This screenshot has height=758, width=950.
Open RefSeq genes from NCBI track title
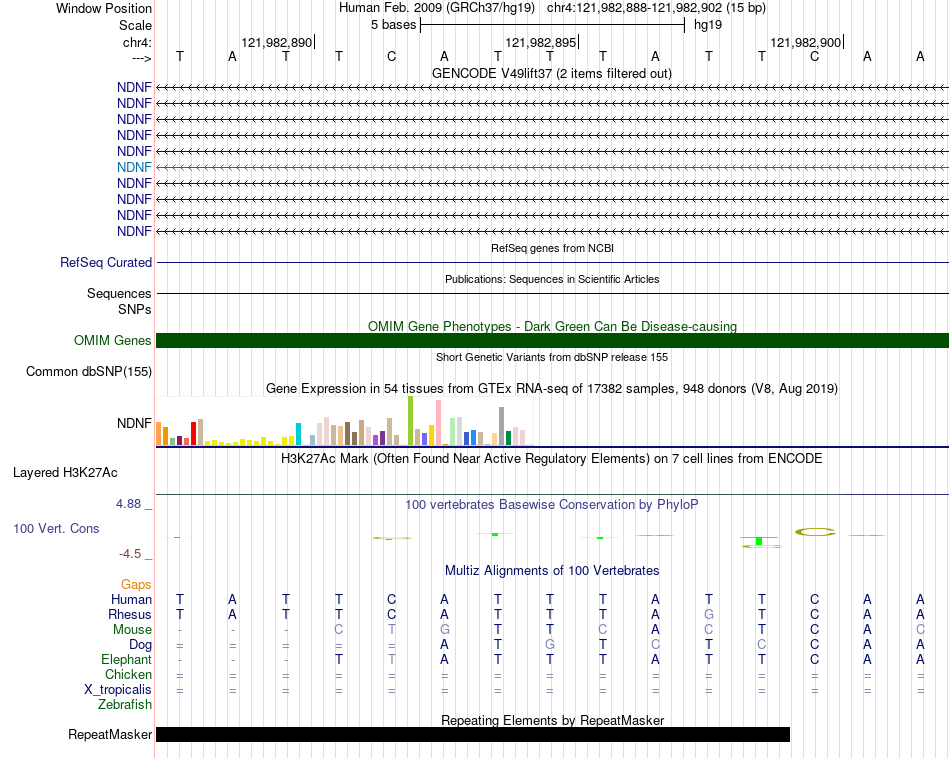552,248
